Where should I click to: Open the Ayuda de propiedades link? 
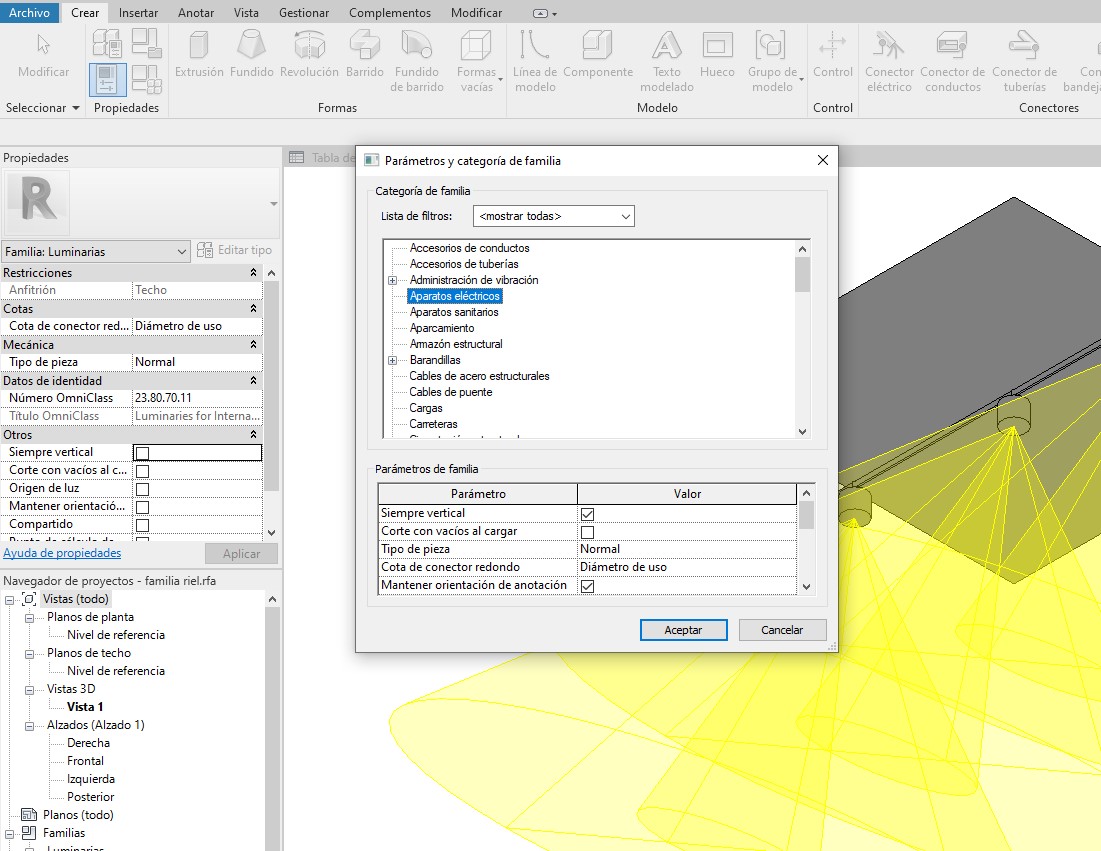[62, 553]
